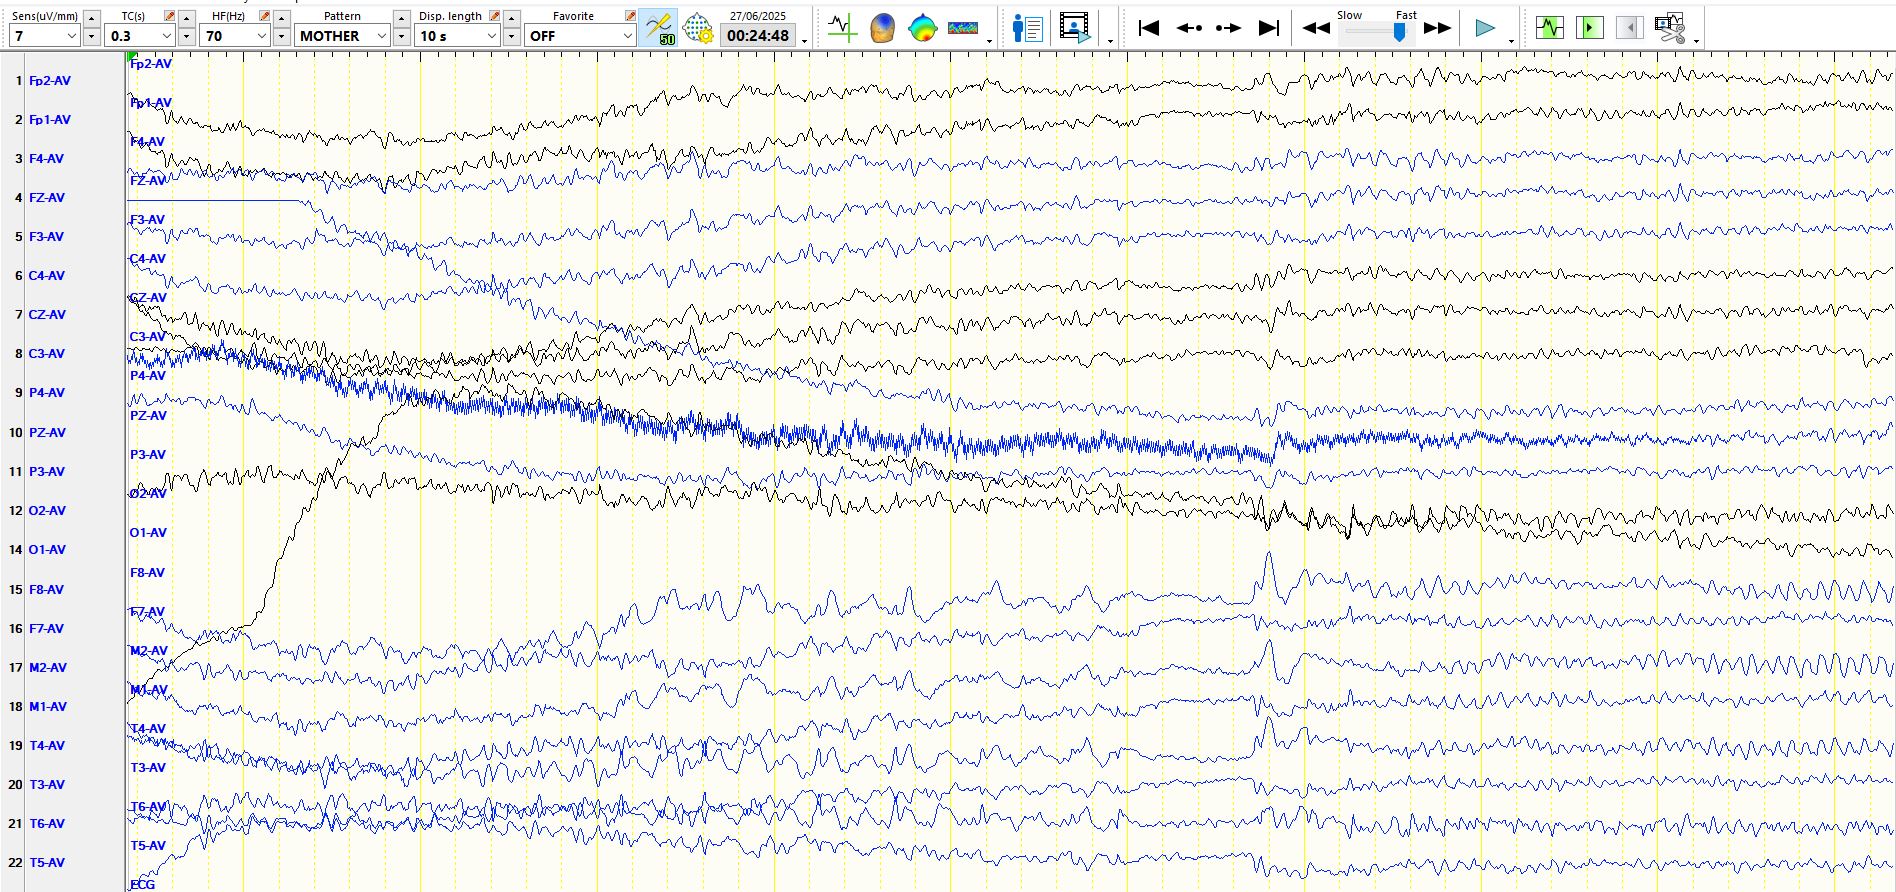Click the waveform cursor measurement icon
Screen dimensions: 1896x892
click(x=842, y=28)
